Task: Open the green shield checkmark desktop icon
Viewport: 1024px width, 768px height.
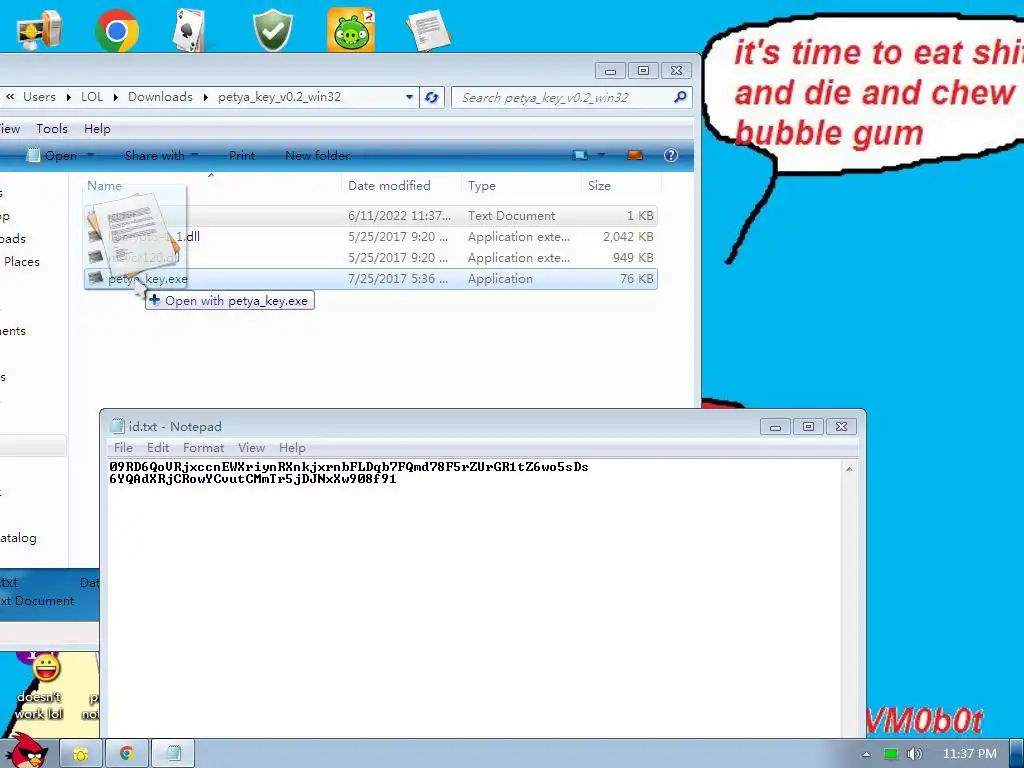Action: tap(272, 30)
